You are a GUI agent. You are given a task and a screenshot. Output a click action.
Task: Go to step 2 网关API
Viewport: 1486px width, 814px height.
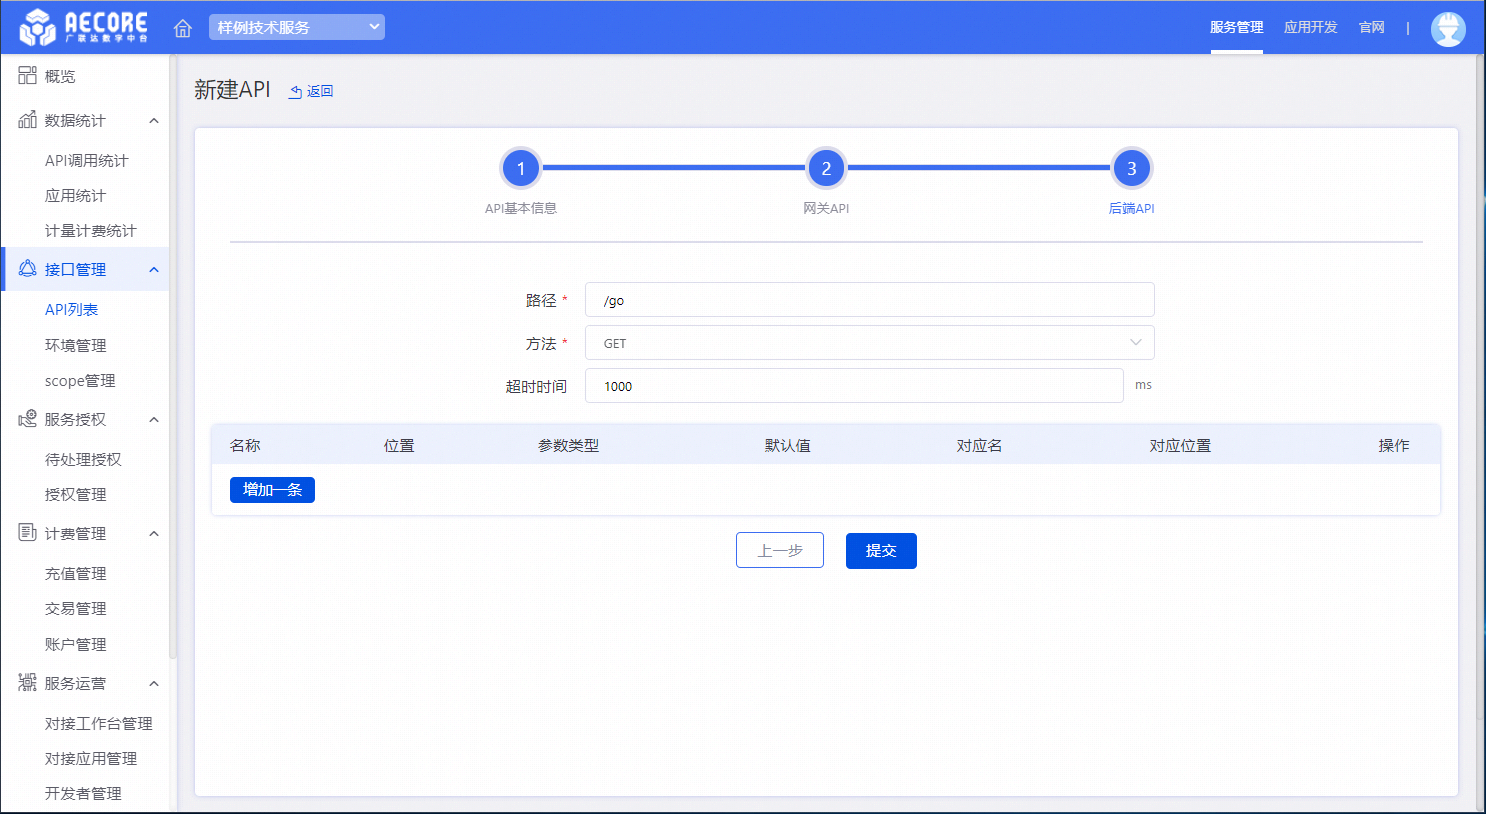[x=826, y=169]
